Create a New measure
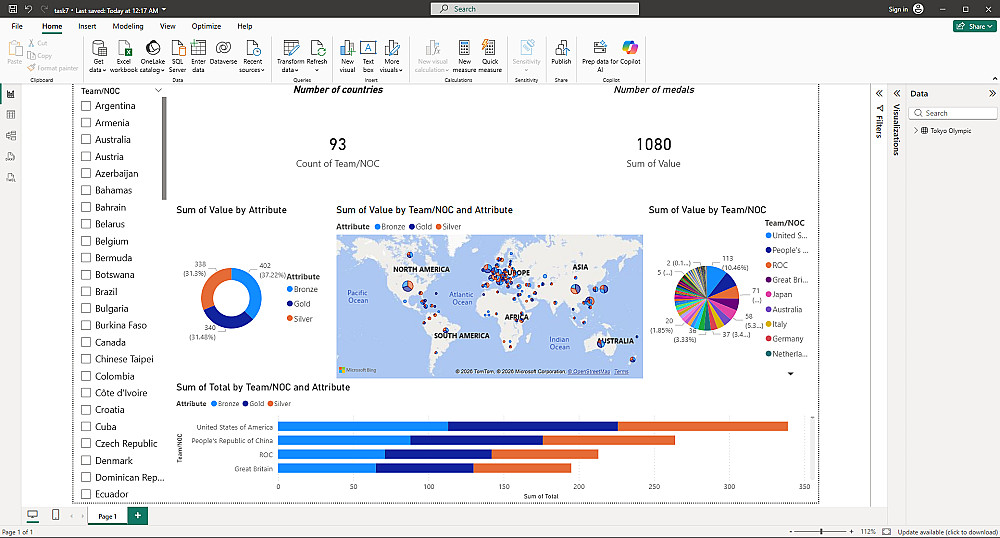Screen dimensions: 1000x538 [464, 56]
